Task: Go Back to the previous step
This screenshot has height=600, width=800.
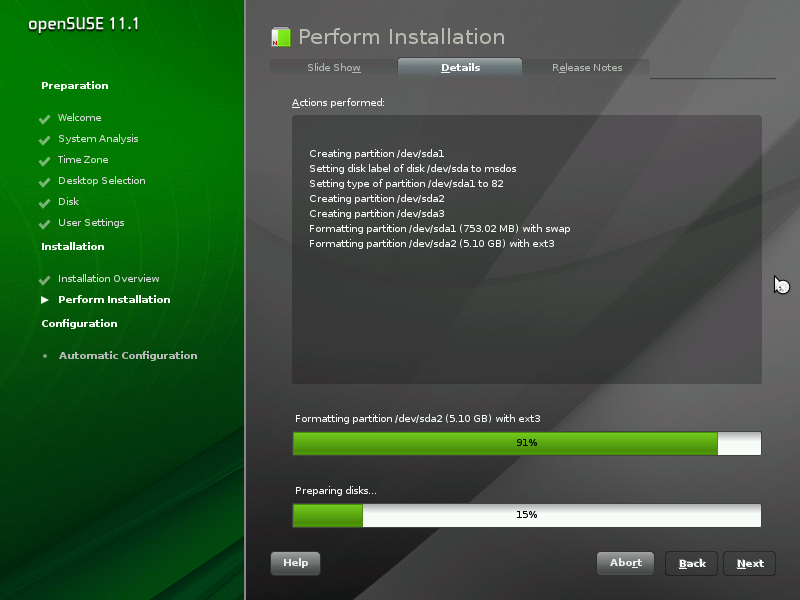Action: 692,564
